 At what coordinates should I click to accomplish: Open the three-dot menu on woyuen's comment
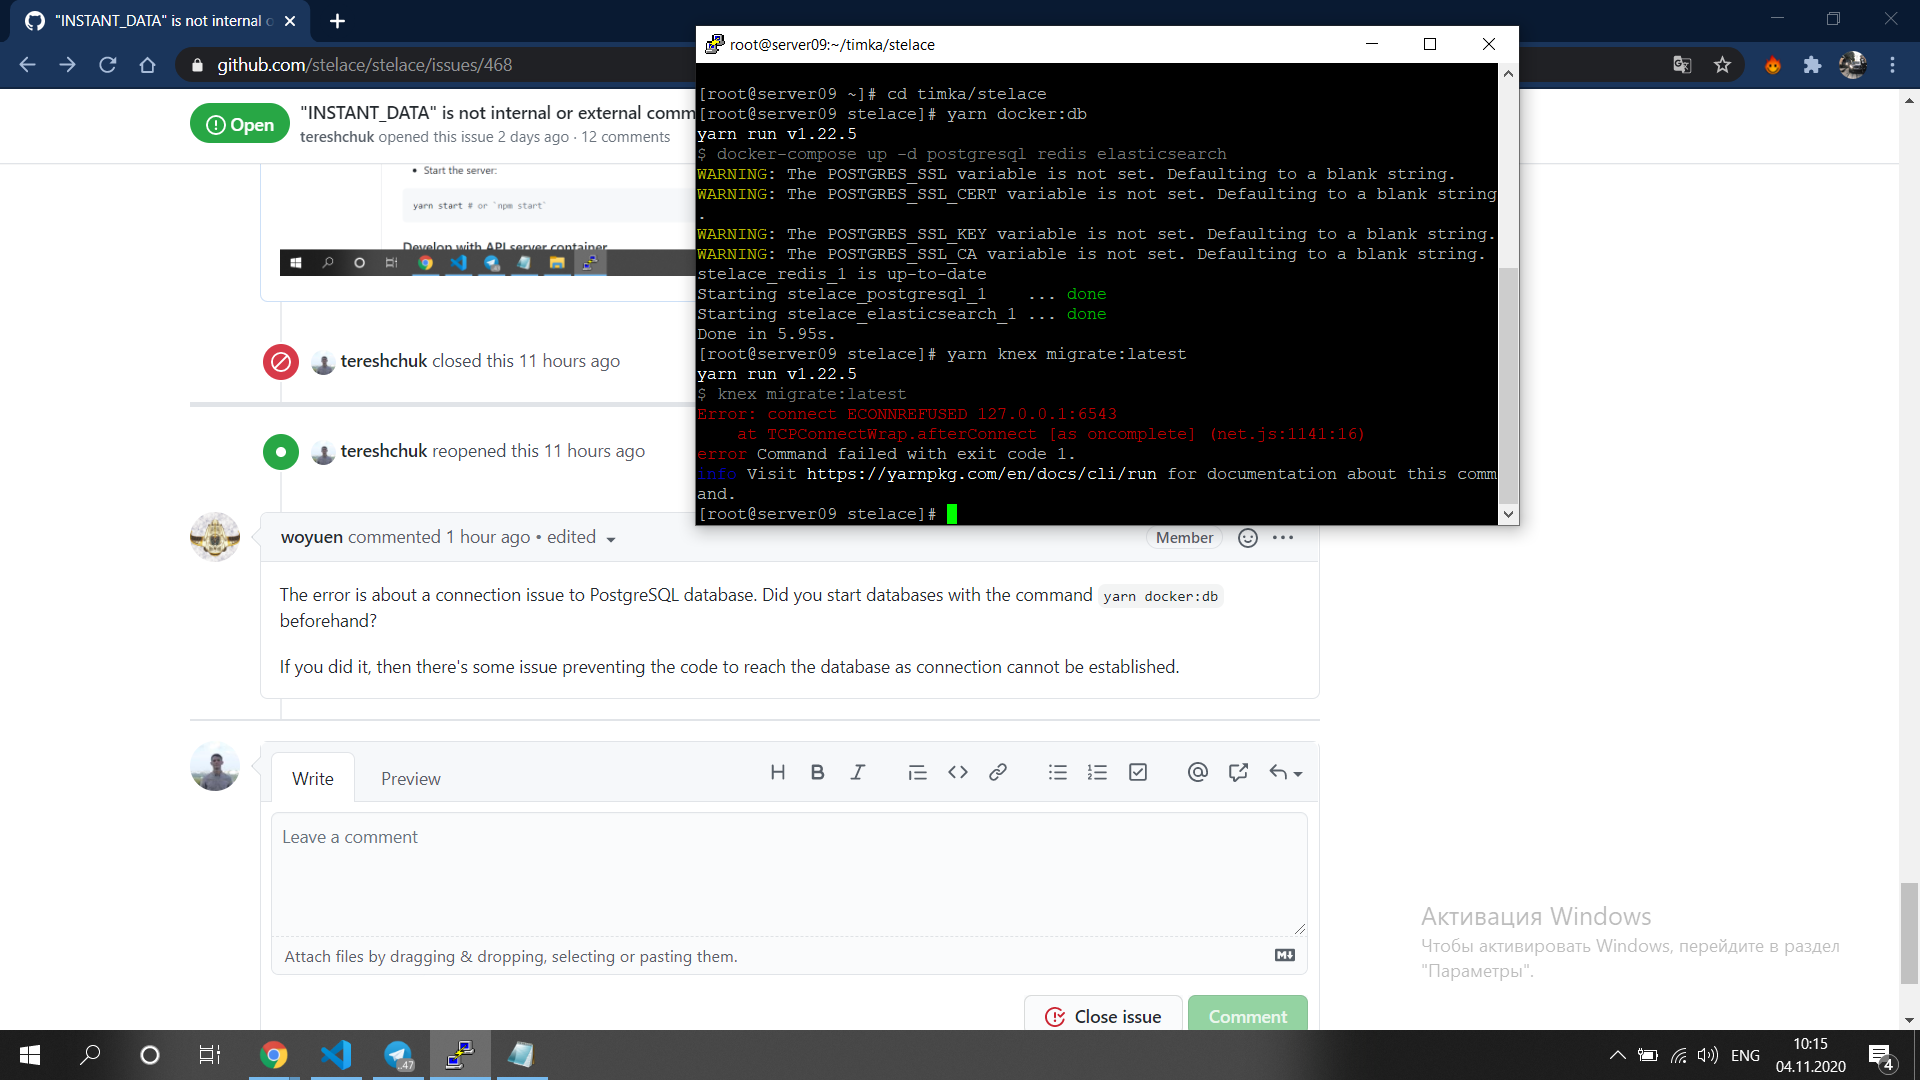pyautogui.click(x=1283, y=538)
